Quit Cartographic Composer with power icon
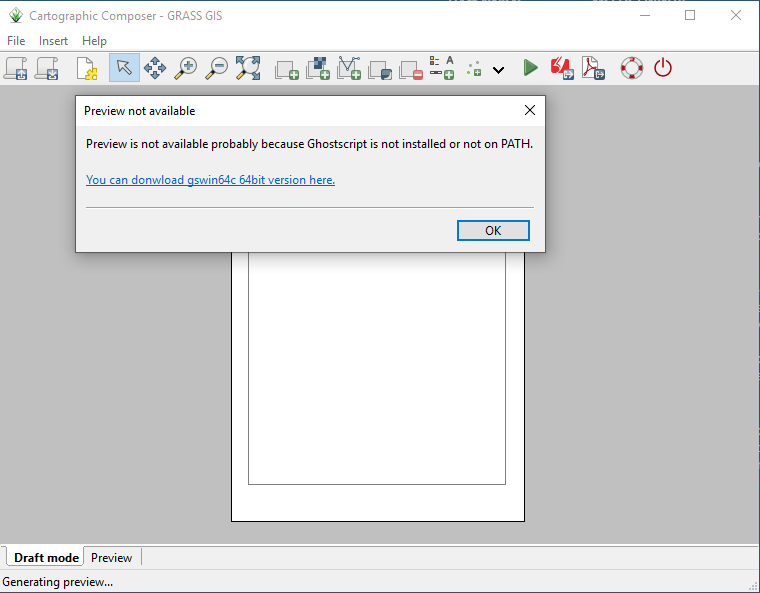Image resolution: width=760 pixels, height=593 pixels. [663, 68]
